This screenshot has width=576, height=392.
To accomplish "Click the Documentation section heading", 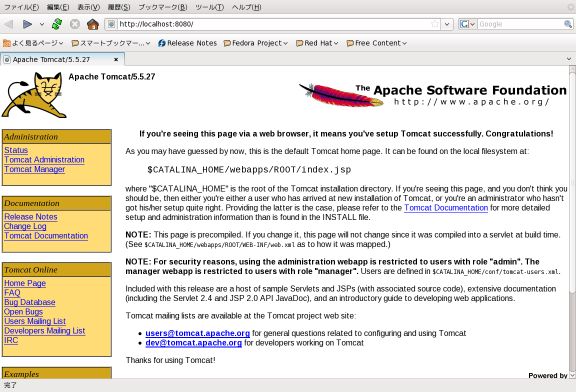I will click(32, 203).
